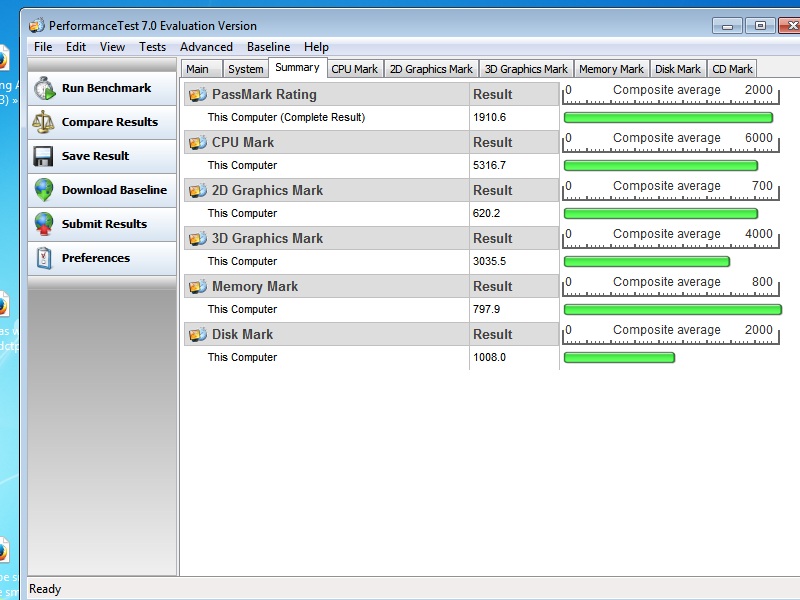Click the Run Benchmark button label
The width and height of the screenshot is (800, 600).
106,88
